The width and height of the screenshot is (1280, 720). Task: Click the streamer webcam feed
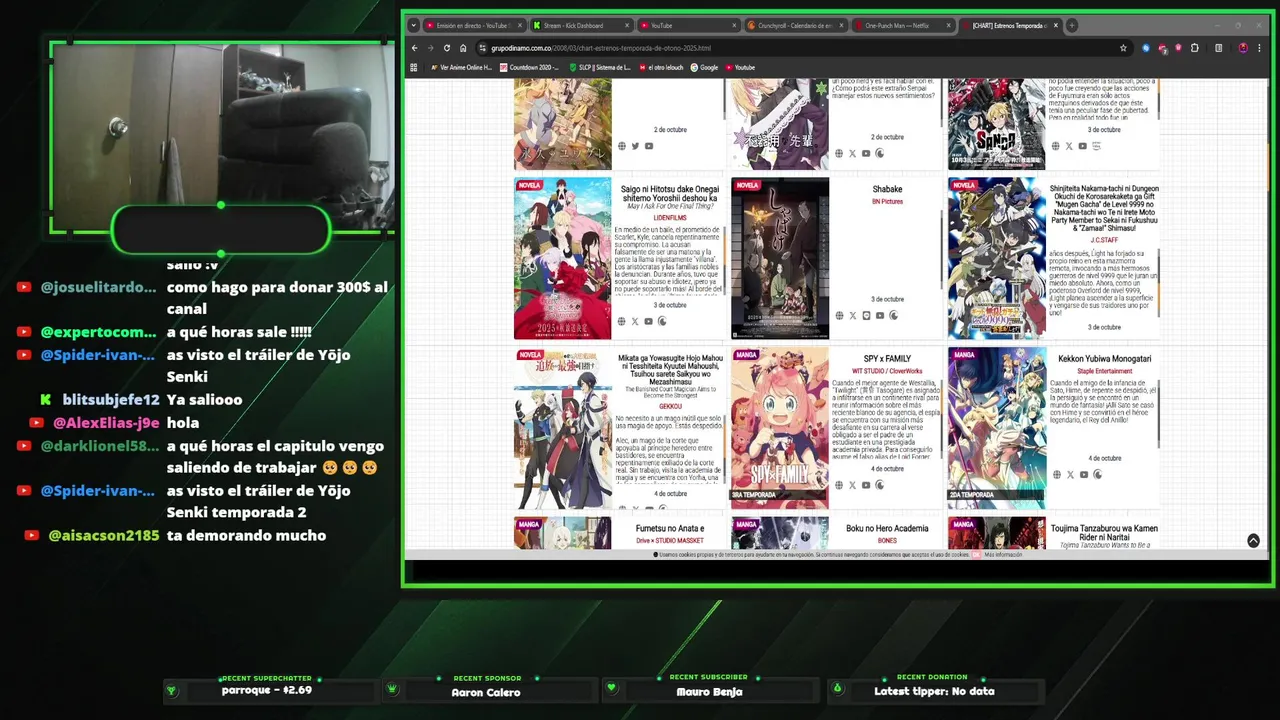[222, 138]
